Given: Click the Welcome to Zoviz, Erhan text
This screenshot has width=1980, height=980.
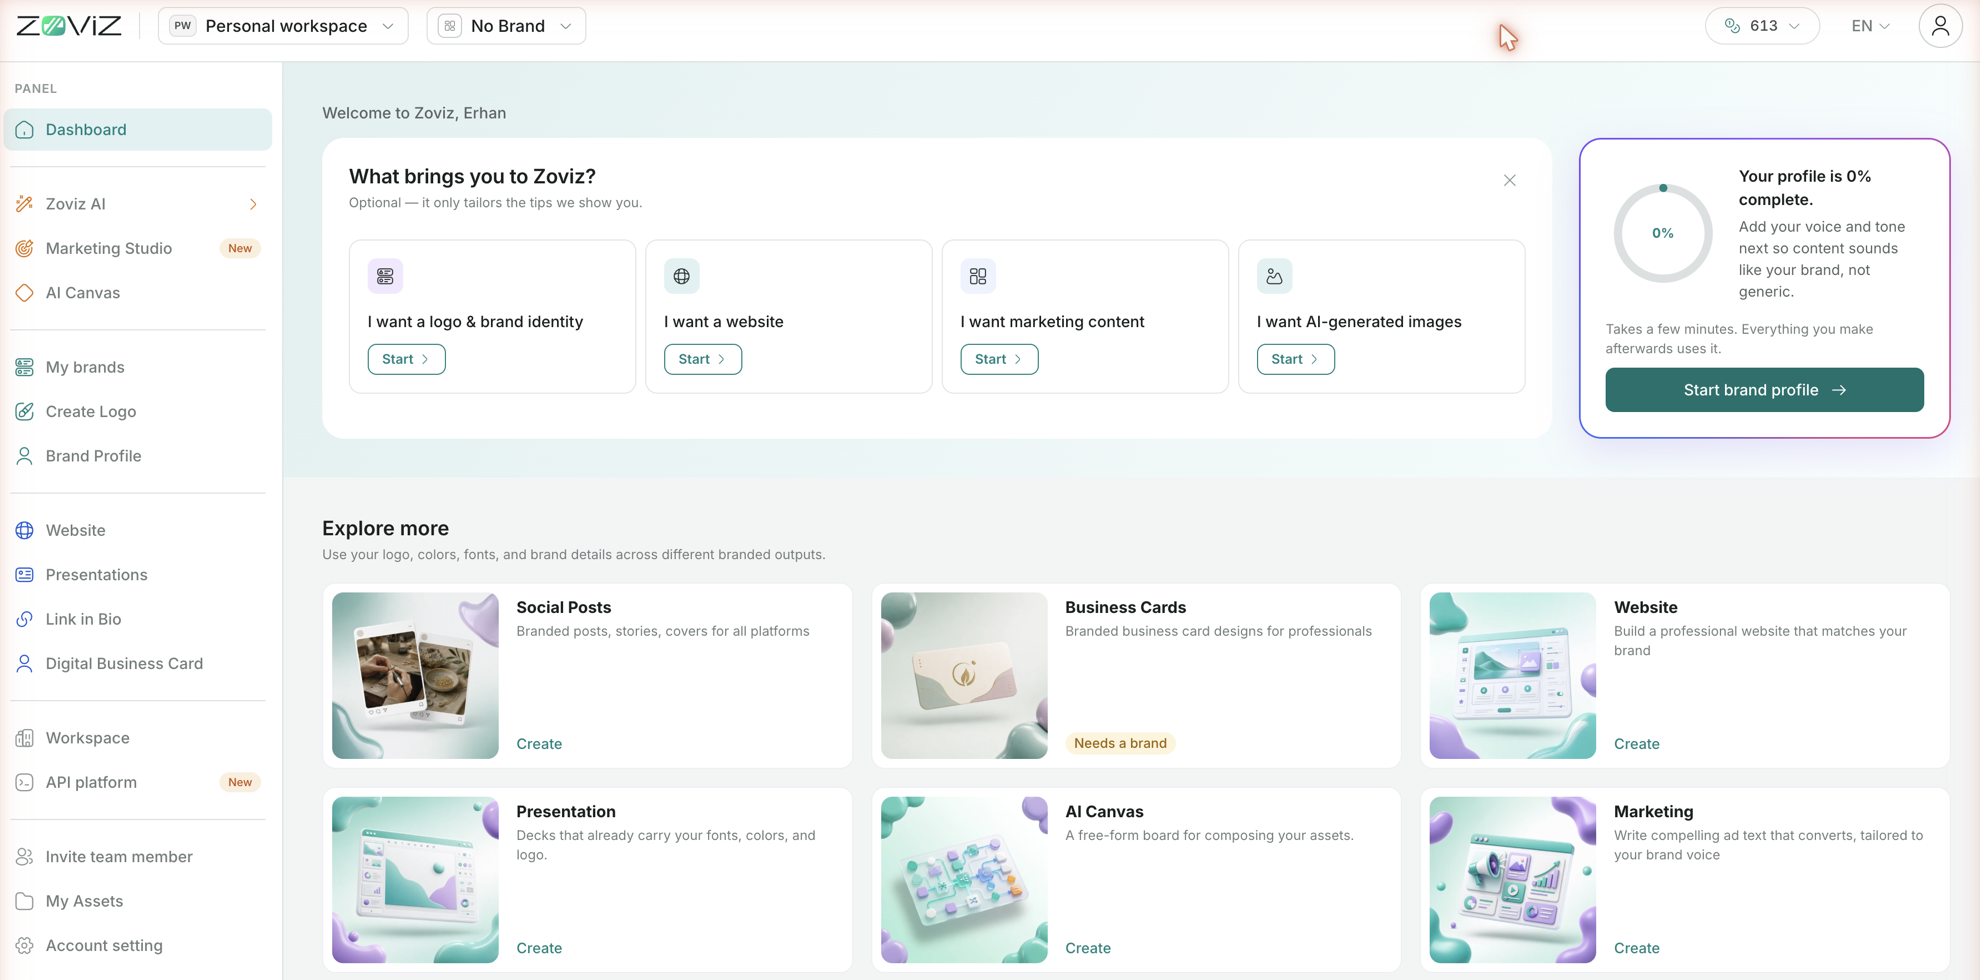Looking at the screenshot, I should click(414, 113).
